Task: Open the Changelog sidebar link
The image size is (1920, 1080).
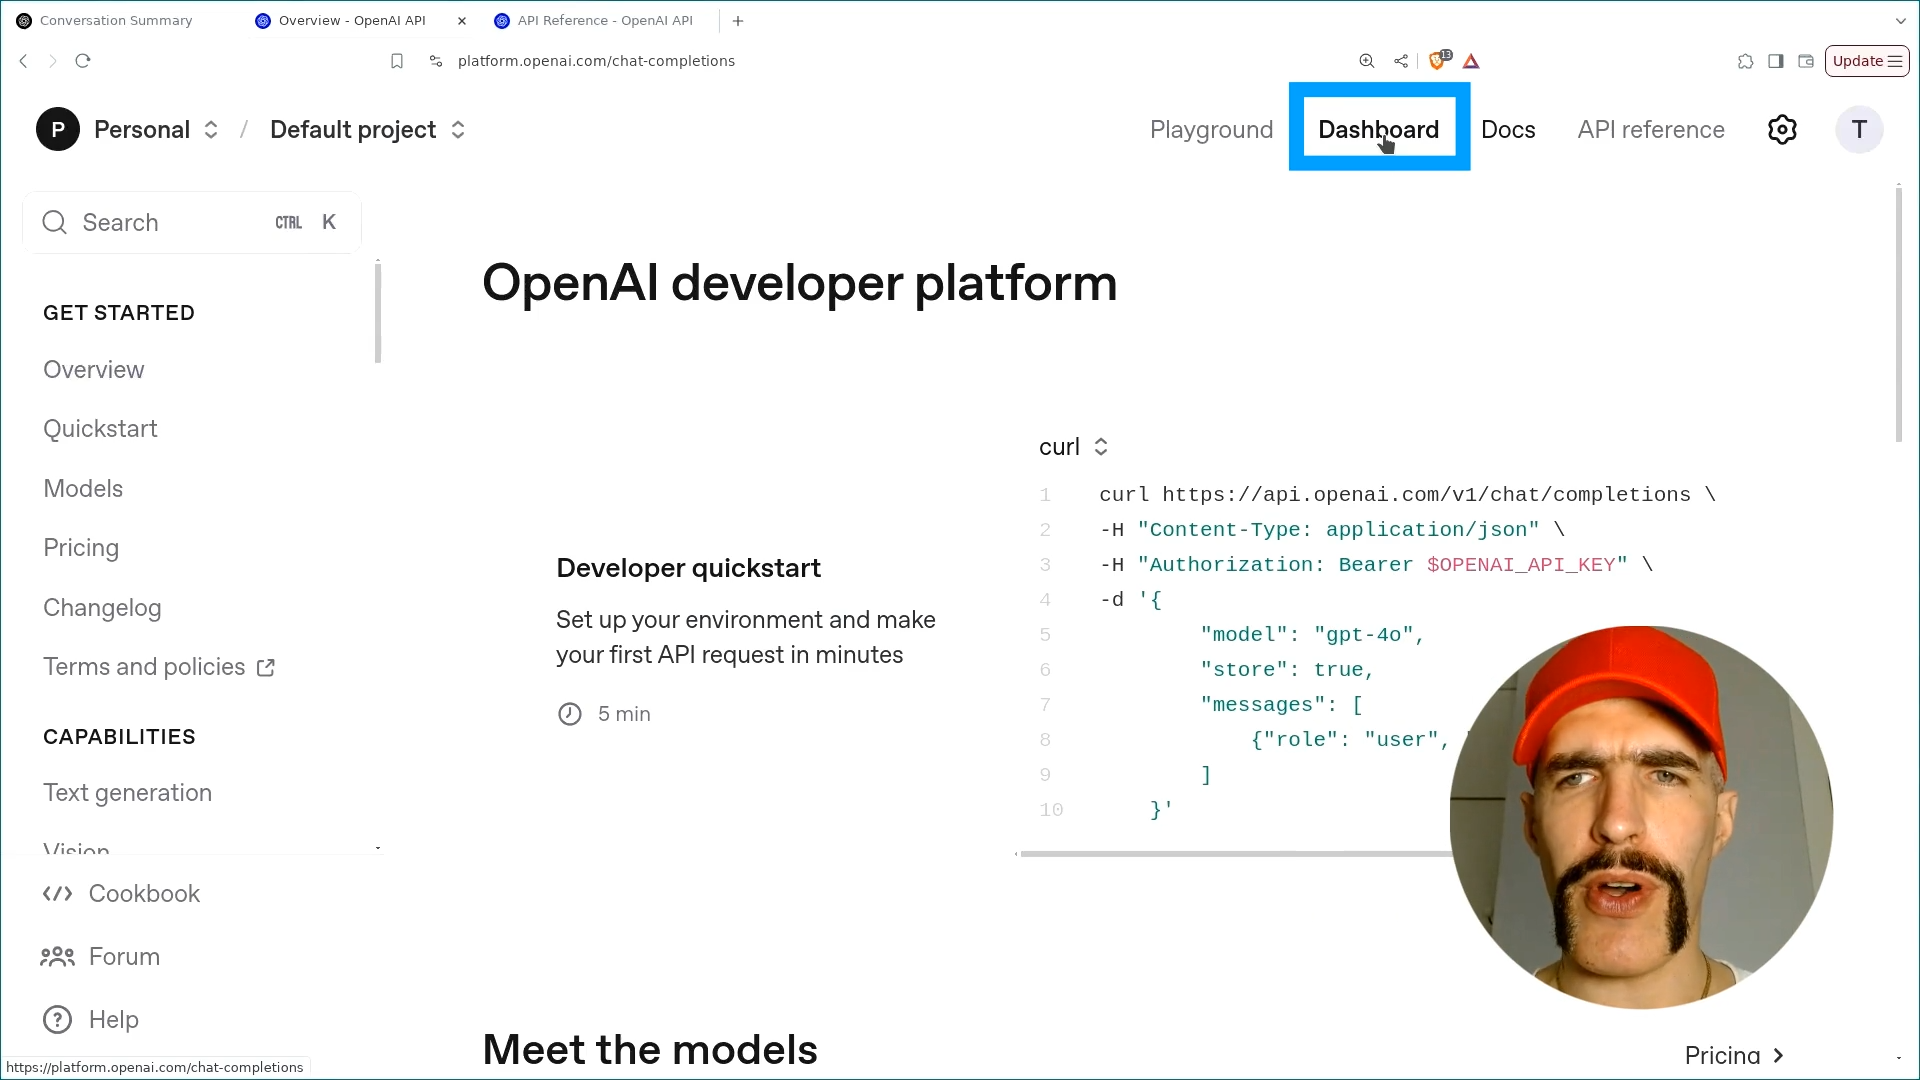Action: tap(102, 608)
